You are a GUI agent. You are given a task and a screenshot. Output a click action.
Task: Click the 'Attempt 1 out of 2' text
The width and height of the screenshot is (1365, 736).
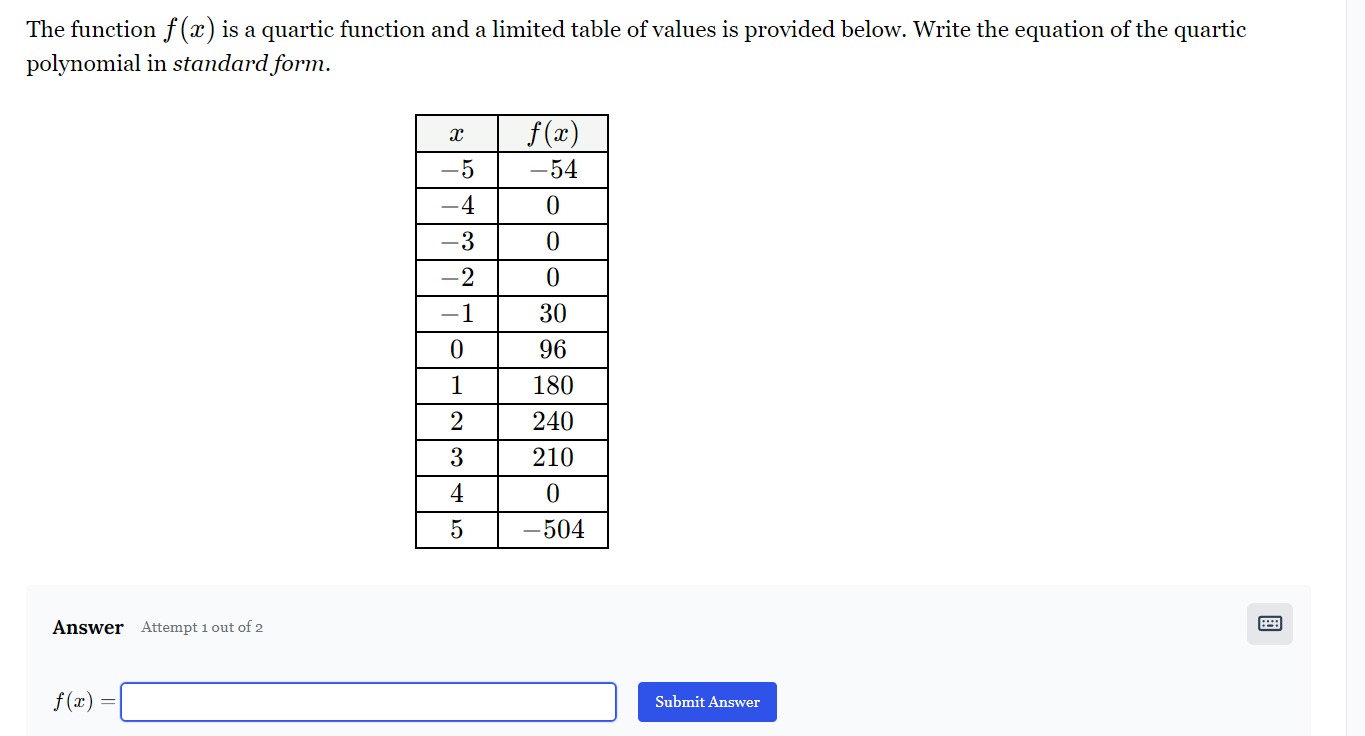(x=202, y=627)
